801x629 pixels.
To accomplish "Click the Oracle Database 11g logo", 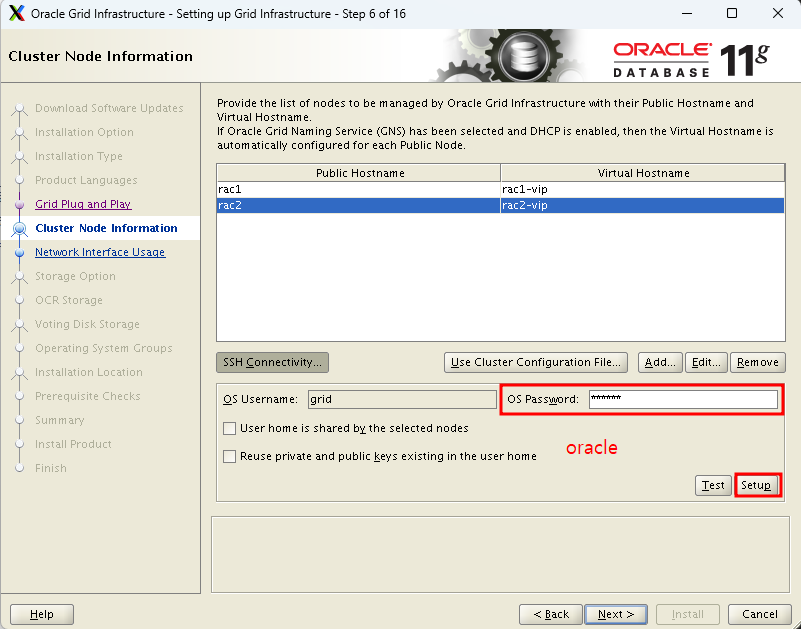I will (x=692, y=60).
